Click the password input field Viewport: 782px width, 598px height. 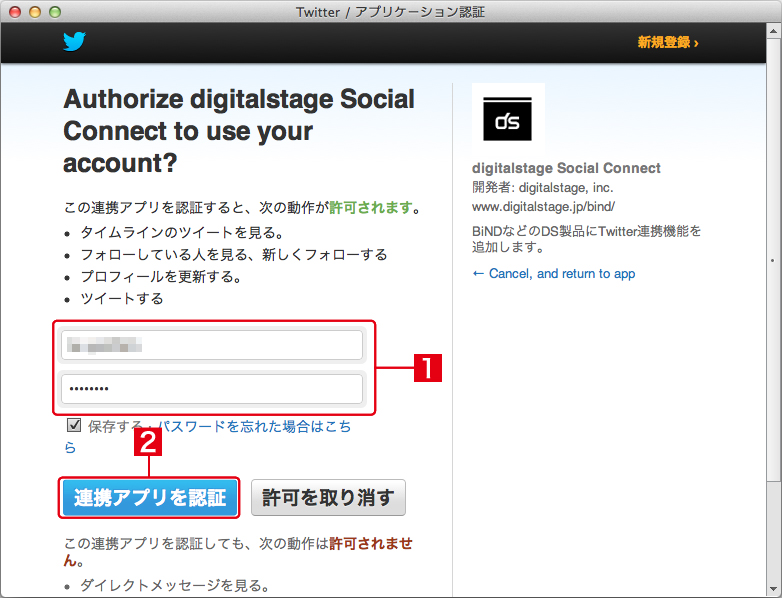[x=212, y=389]
